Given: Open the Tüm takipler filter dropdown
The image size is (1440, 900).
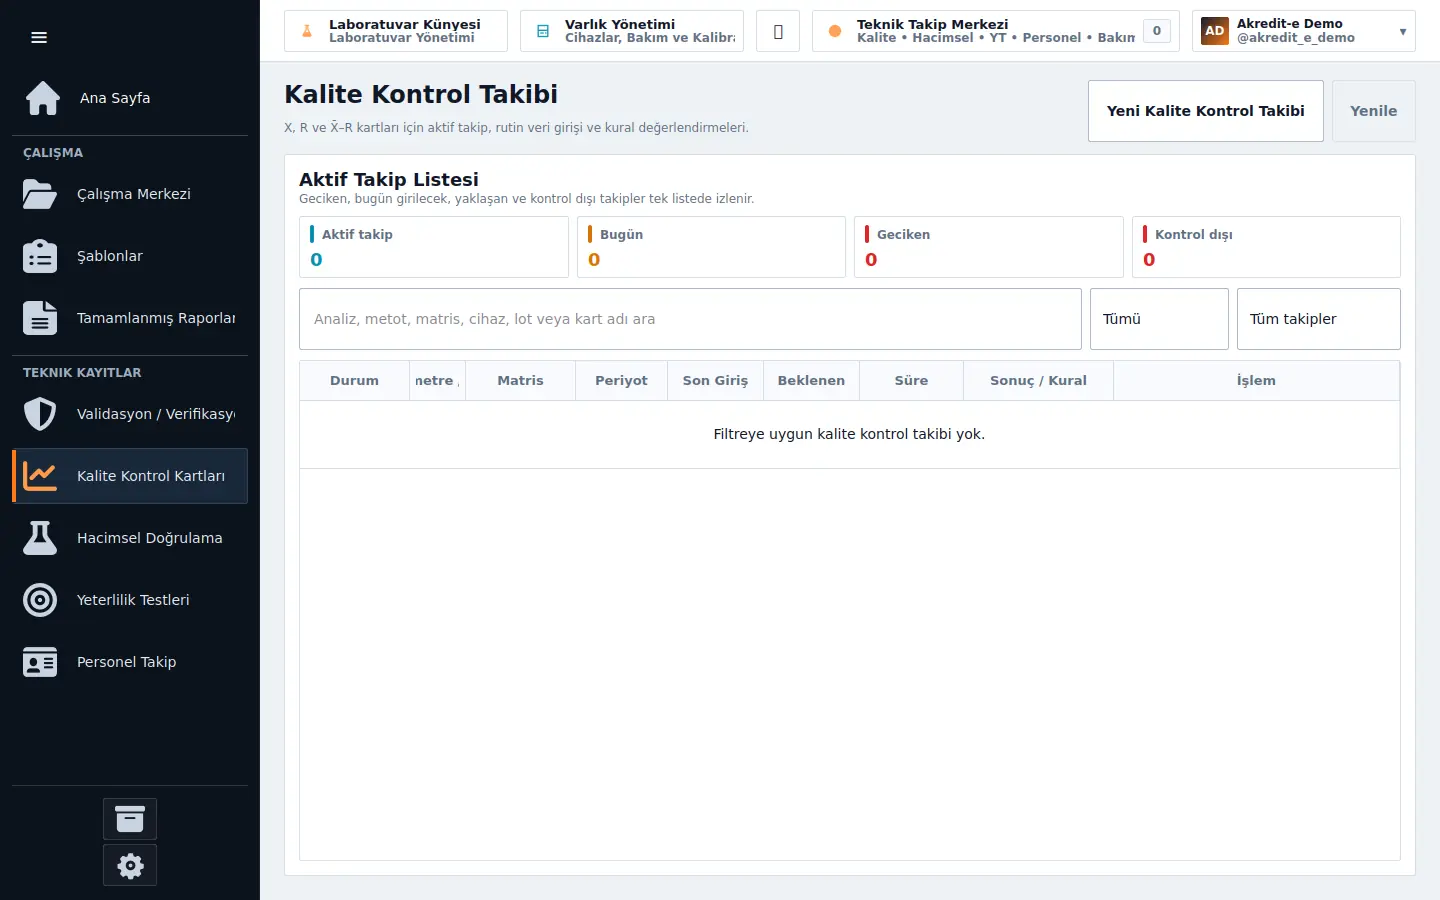Looking at the screenshot, I should [1319, 319].
